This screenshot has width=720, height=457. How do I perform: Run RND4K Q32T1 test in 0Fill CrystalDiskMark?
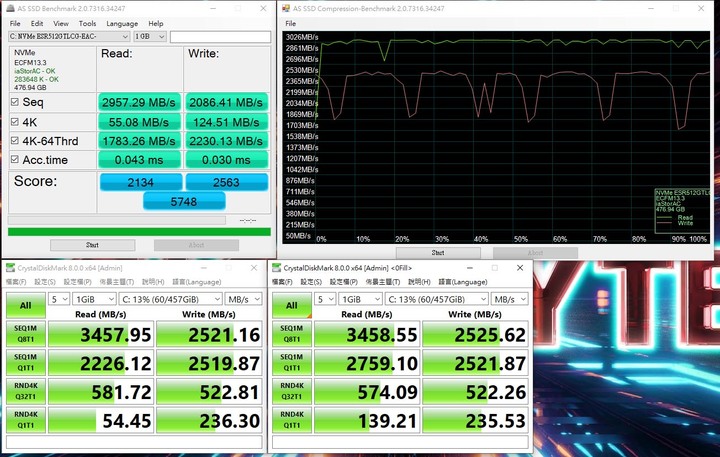click(292, 391)
